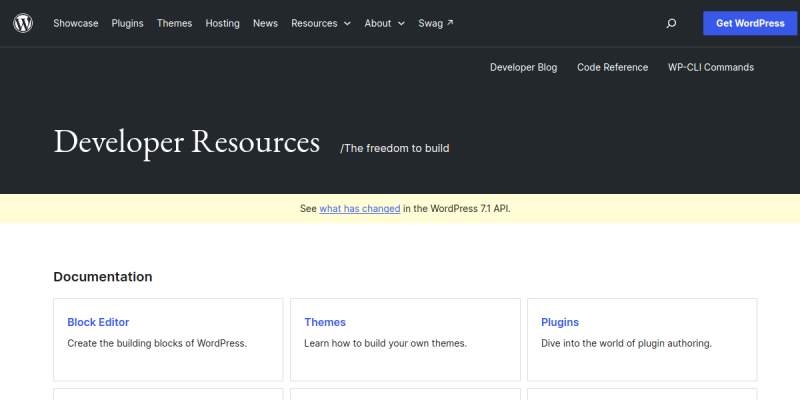
Task: Open the search magnifier icon
Action: click(x=671, y=23)
